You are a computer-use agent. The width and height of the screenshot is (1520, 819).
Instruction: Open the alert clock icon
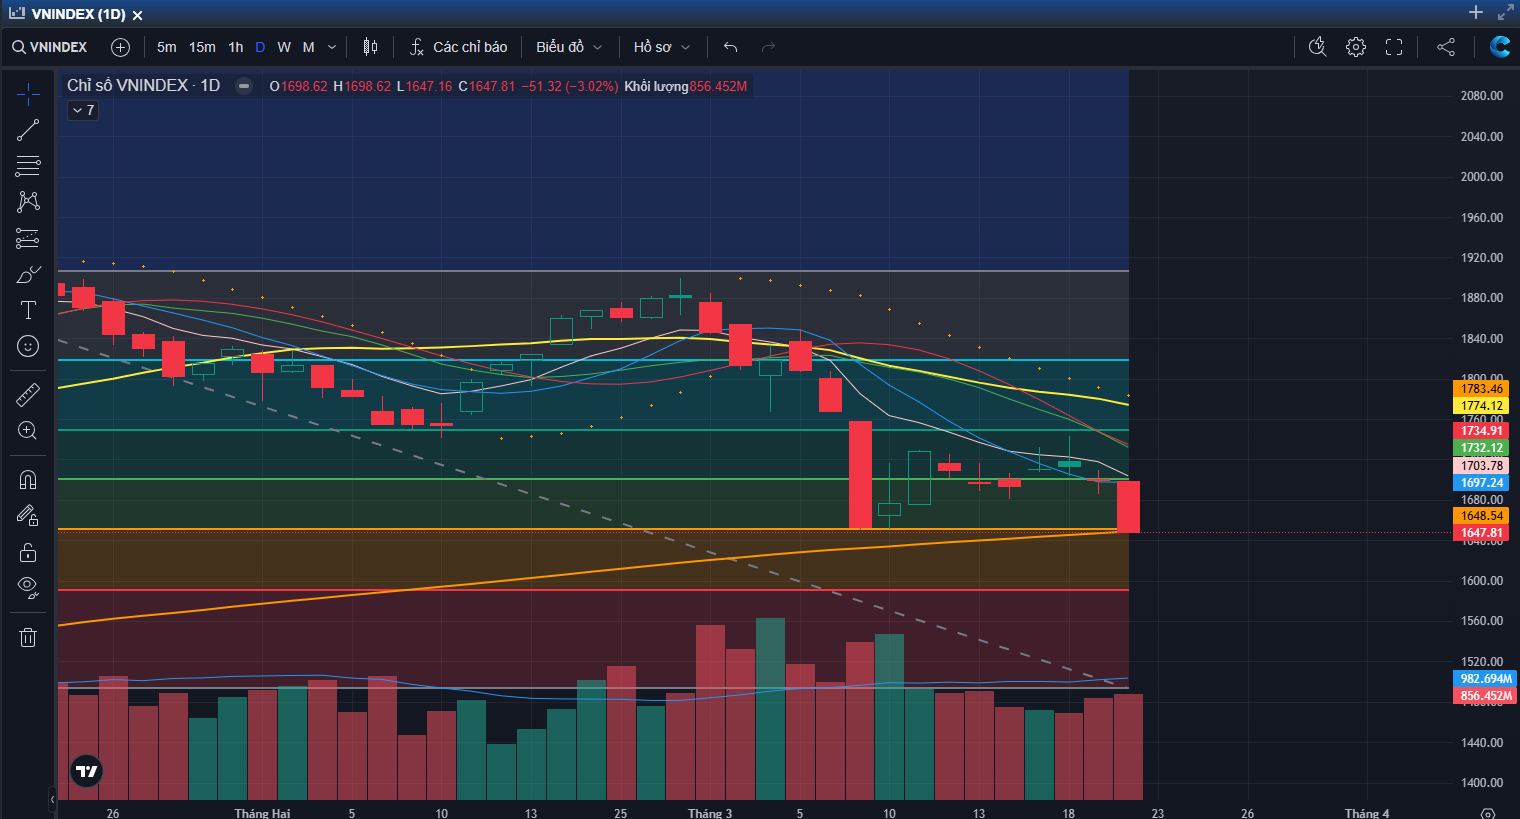1318,47
